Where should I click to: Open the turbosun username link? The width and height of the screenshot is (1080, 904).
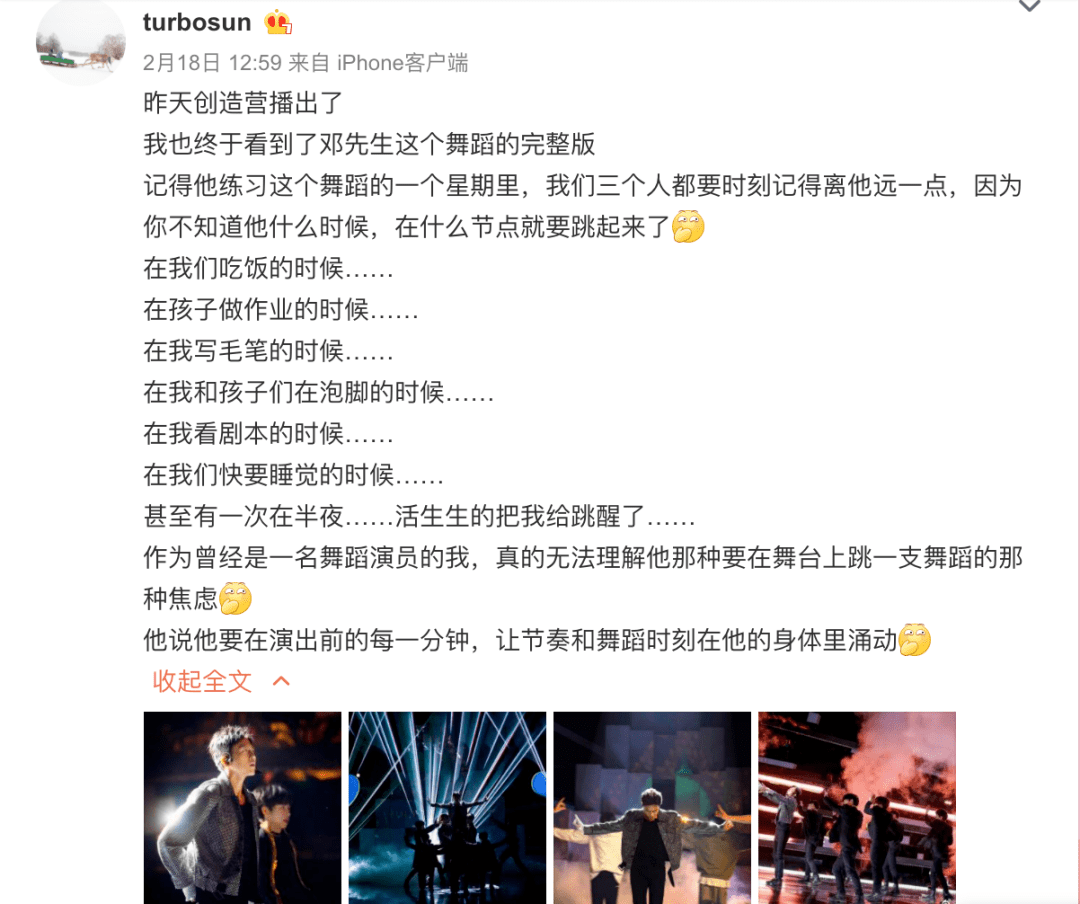click(197, 22)
